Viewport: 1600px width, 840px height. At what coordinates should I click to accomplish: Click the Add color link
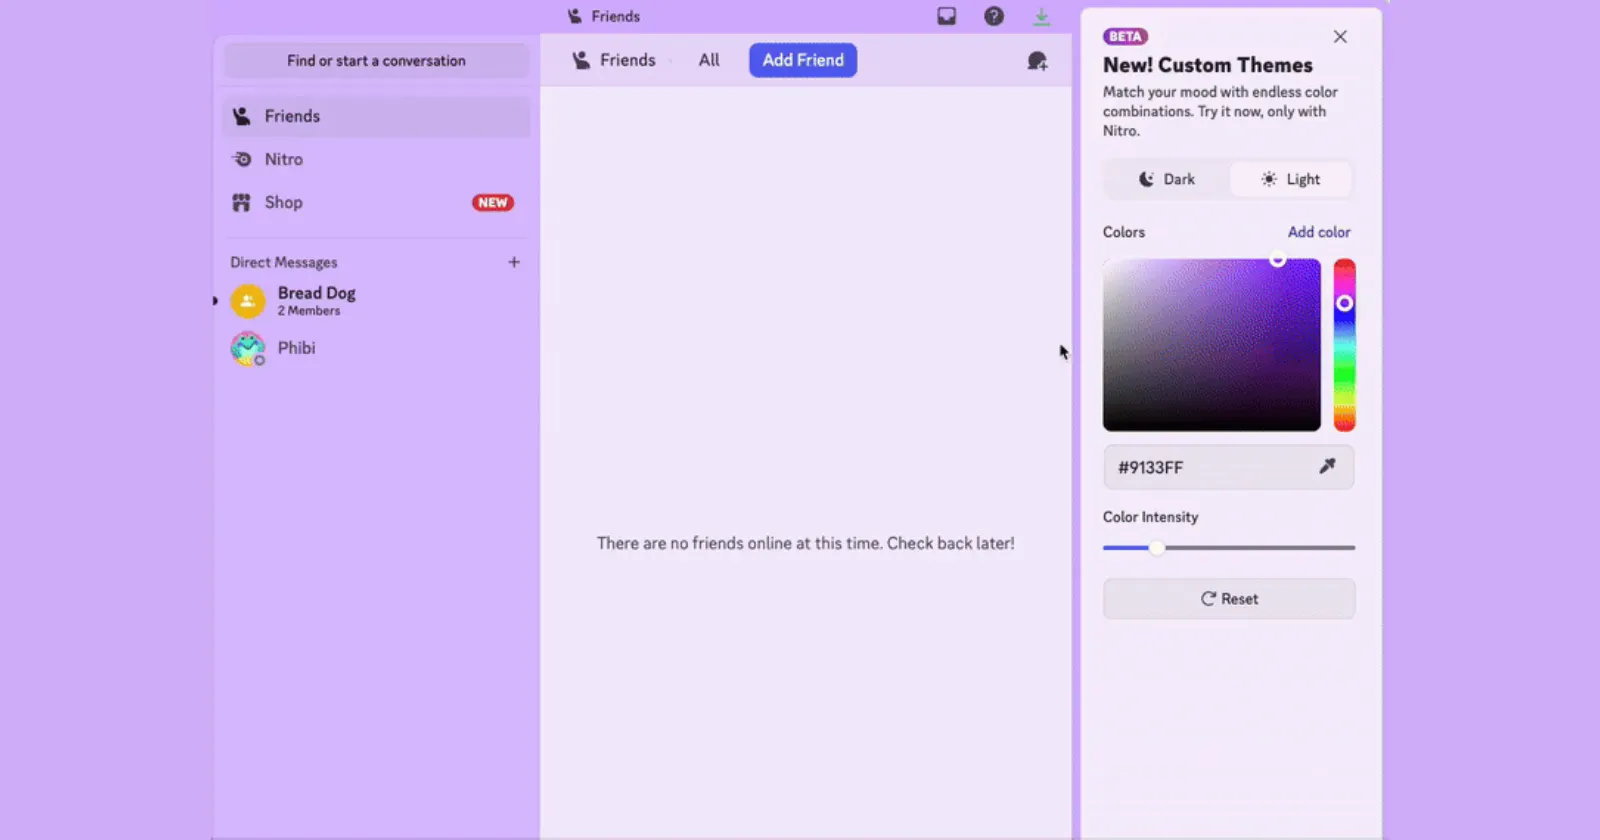click(1319, 232)
